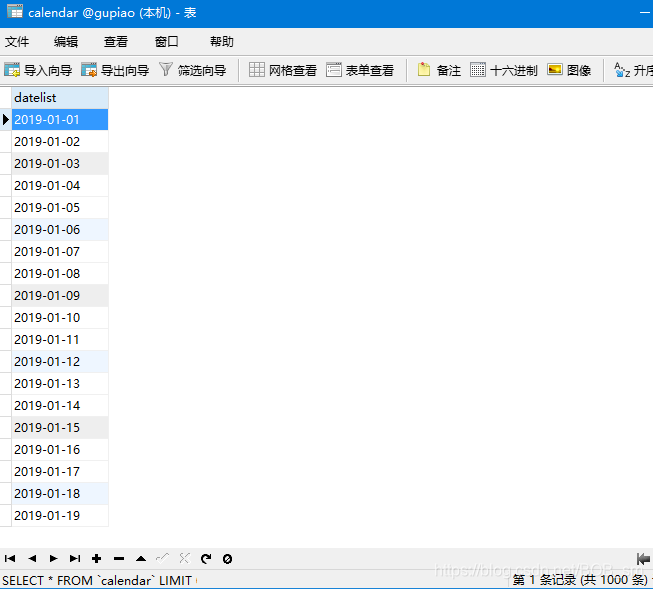Click the sort ascending A-Z icon
This screenshot has width=653, height=589.
tap(622, 70)
